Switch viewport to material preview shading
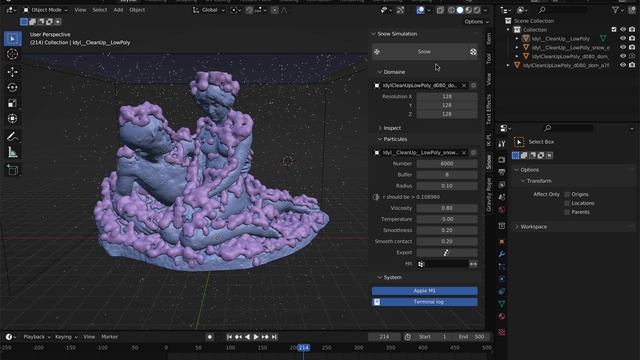Screen dimensions: 640x360 click(469, 10)
